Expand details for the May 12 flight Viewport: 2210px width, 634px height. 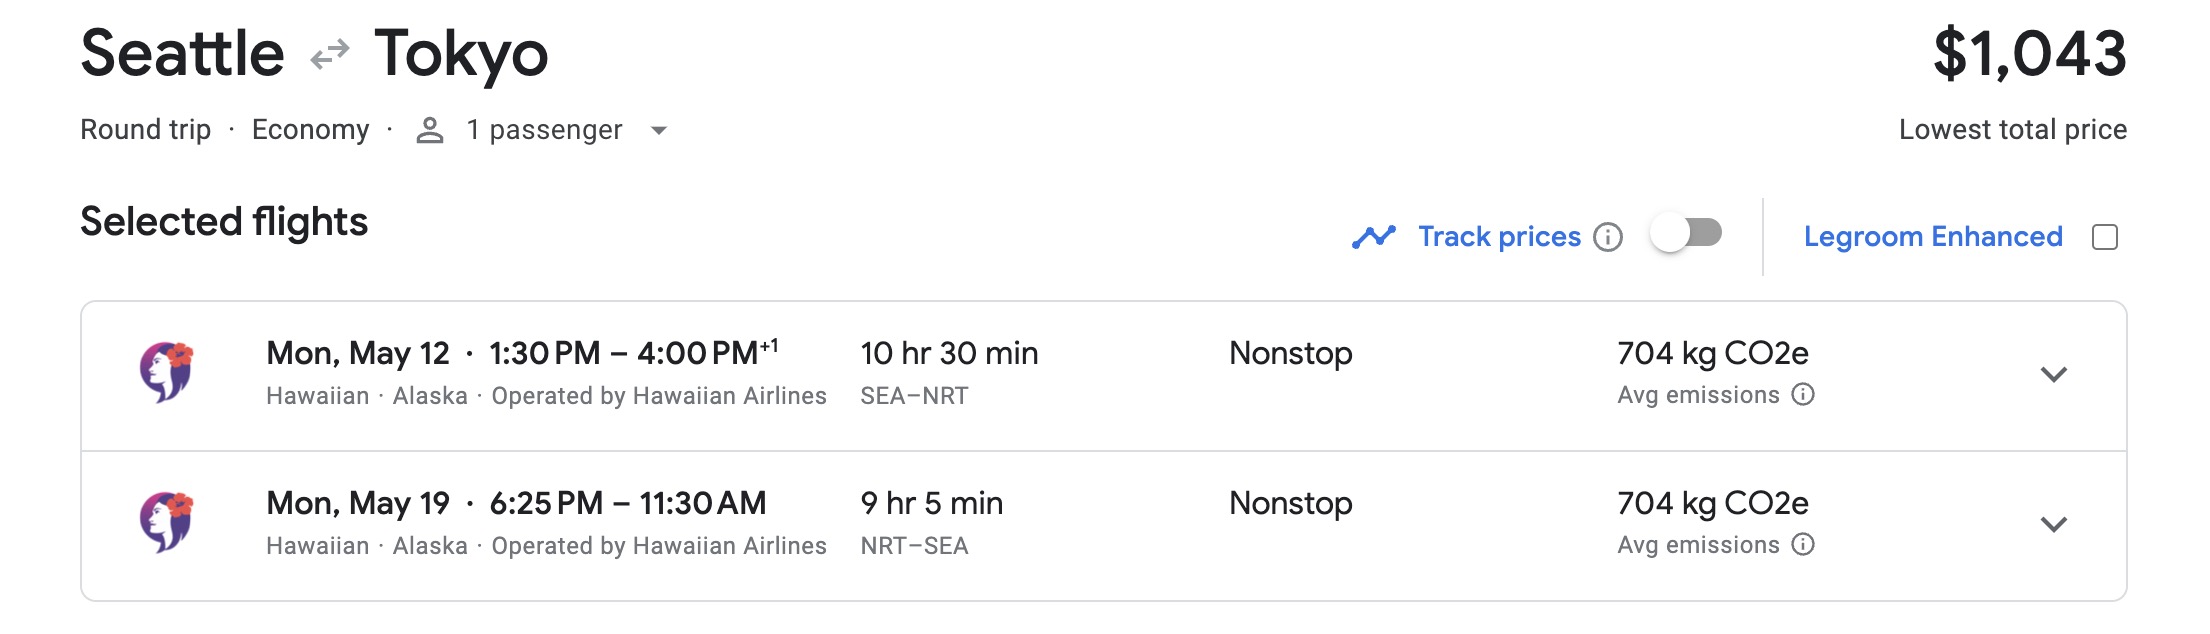[x=2054, y=376]
